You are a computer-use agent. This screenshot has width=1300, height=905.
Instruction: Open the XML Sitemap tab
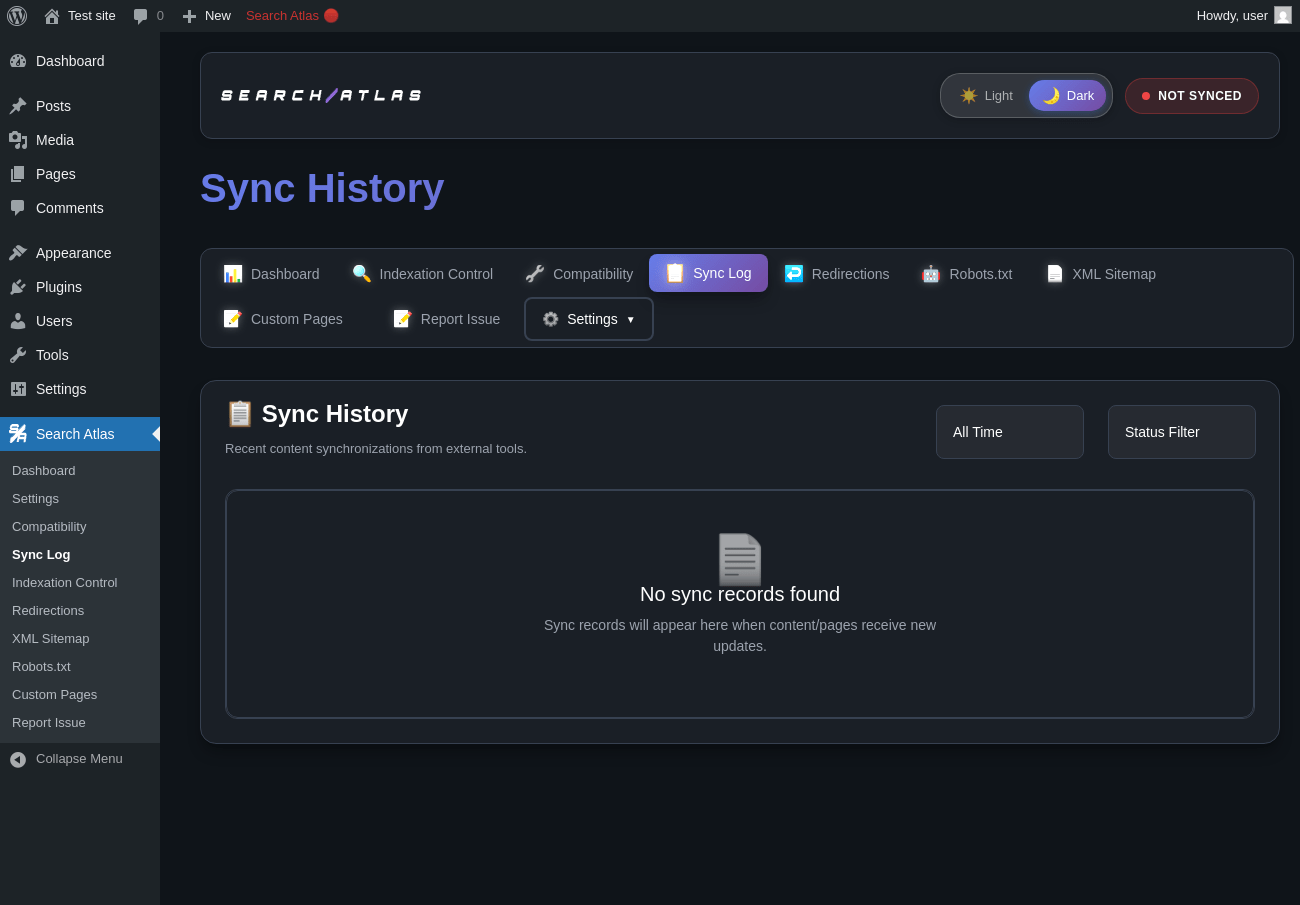(1101, 273)
